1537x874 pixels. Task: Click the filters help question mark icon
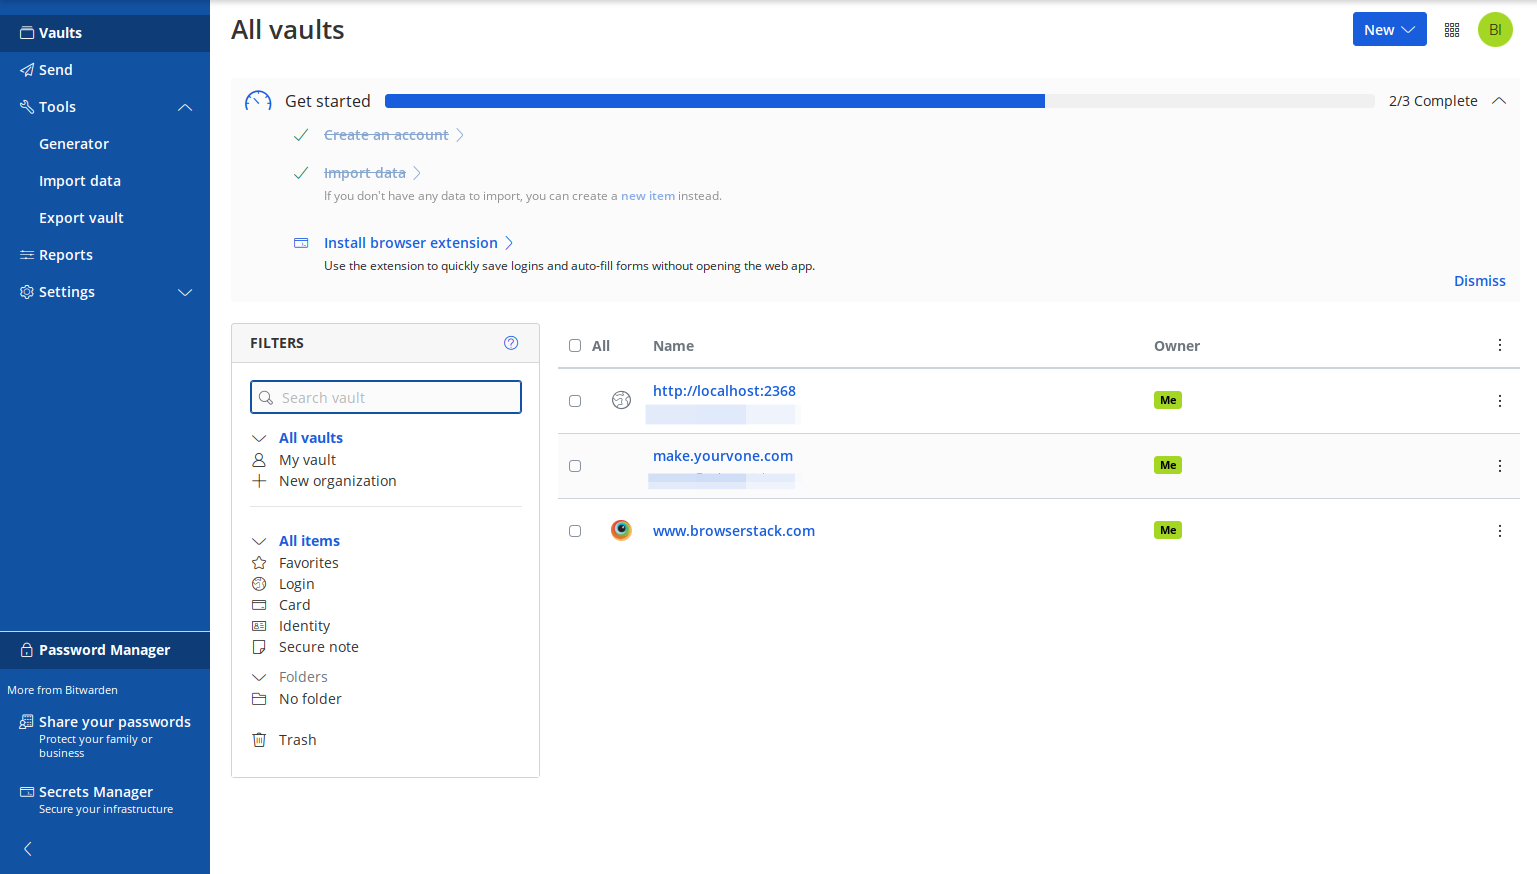511,343
